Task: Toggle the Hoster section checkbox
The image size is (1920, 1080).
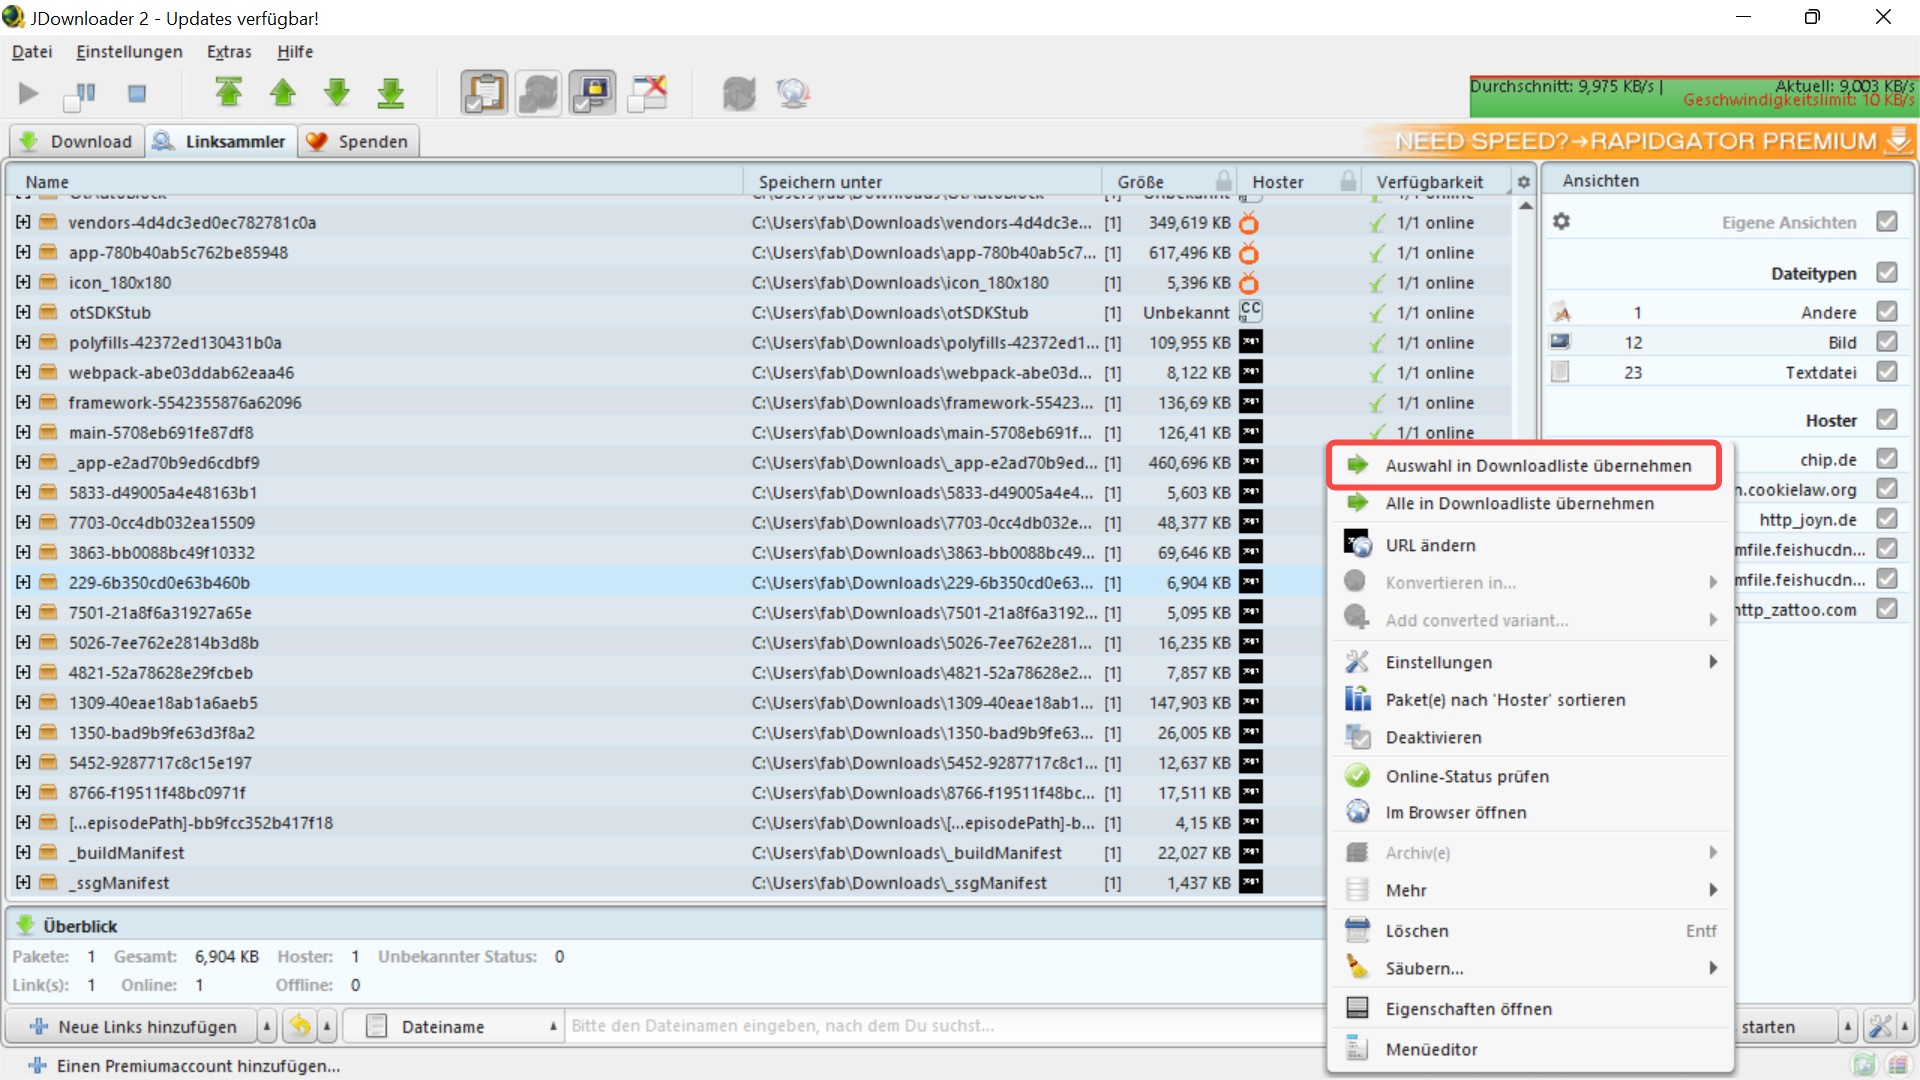Action: coord(1887,420)
